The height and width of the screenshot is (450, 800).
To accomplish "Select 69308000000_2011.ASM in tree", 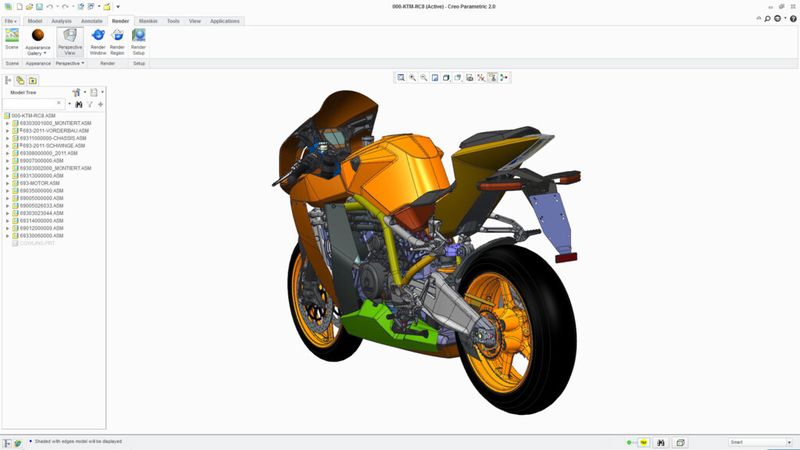I will click(x=48, y=153).
